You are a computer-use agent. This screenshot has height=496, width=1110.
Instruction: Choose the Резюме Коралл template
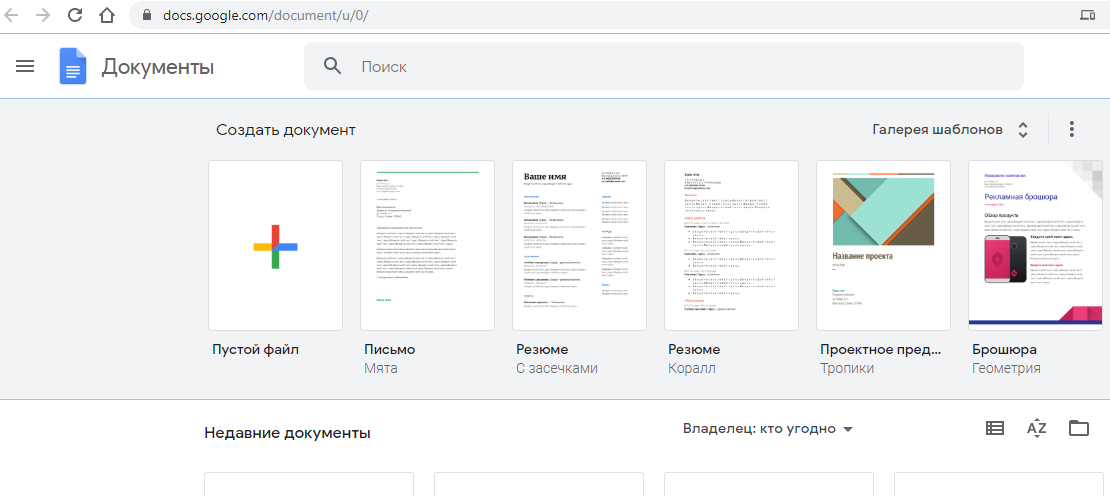pos(731,245)
